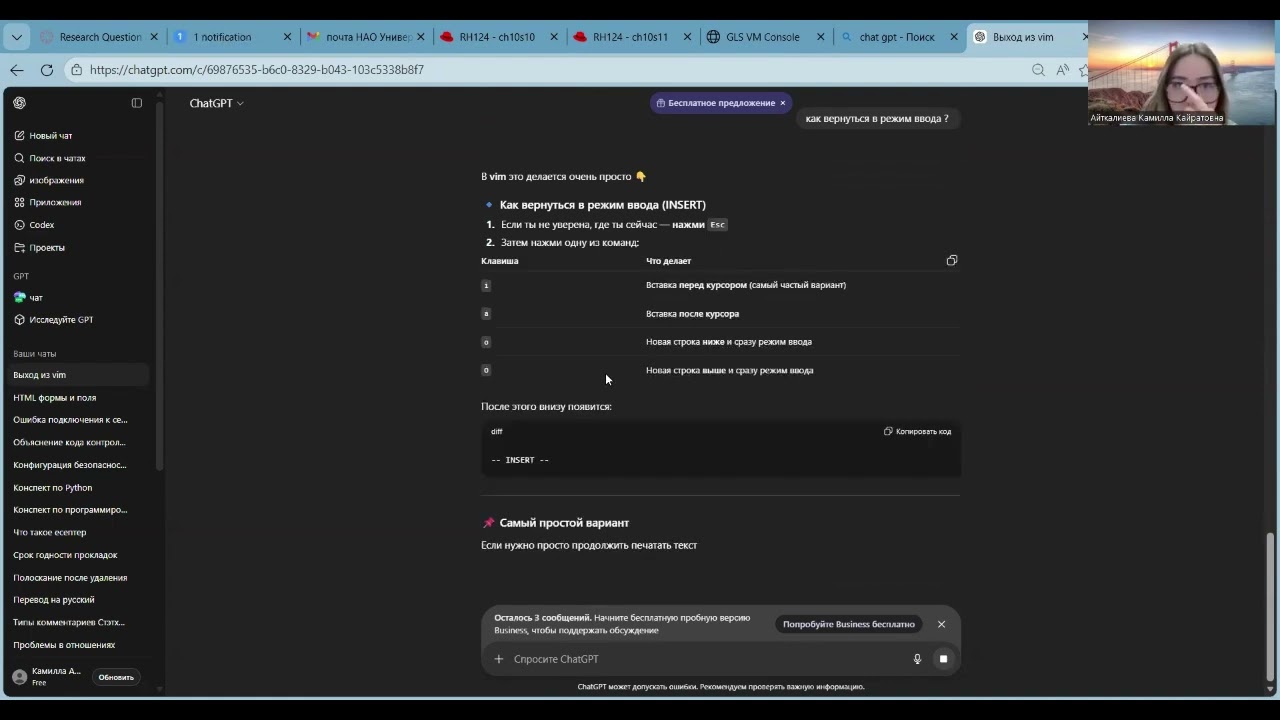Open the HTML формы и поля chat

[x=78, y=397]
